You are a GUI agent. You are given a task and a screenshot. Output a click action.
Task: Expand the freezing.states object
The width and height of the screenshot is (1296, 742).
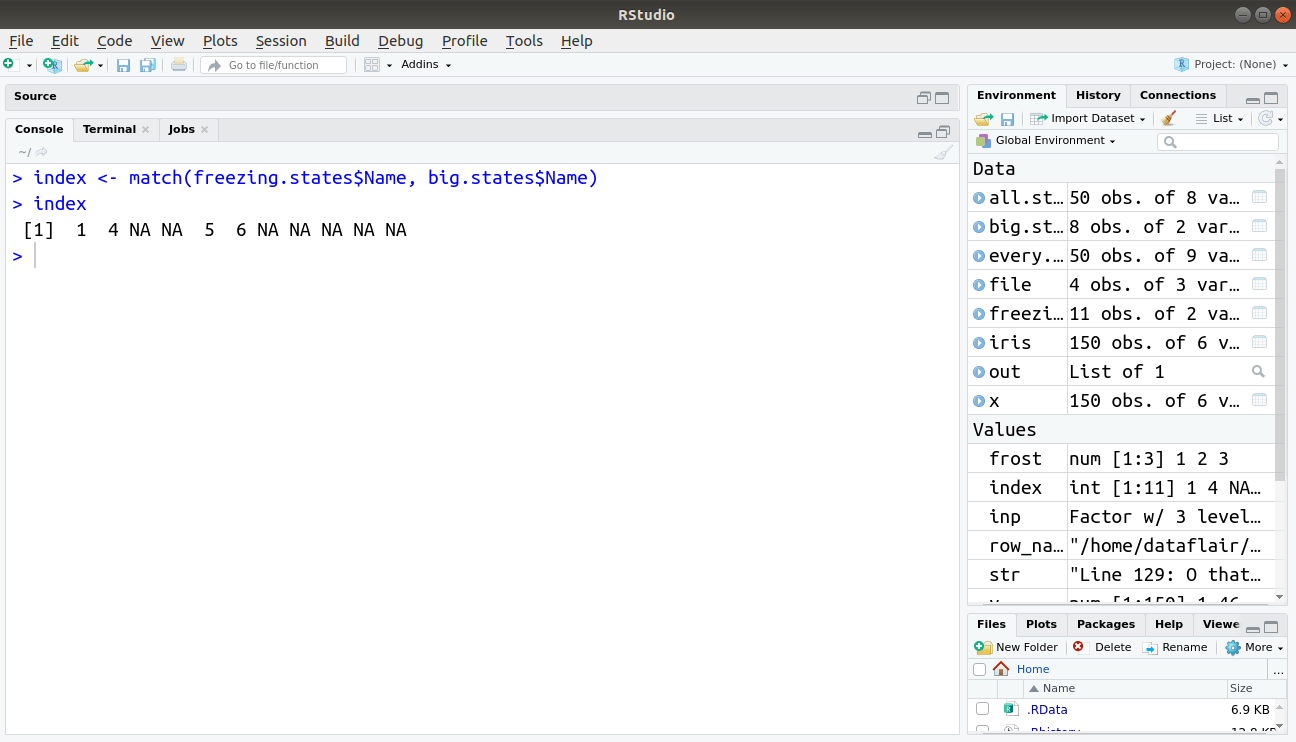point(978,313)
